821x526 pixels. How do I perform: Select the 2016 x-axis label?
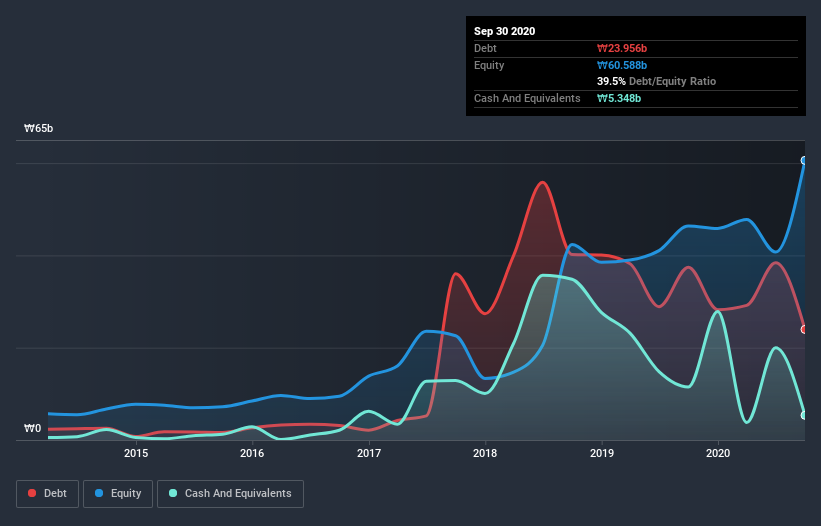point(252,453)
